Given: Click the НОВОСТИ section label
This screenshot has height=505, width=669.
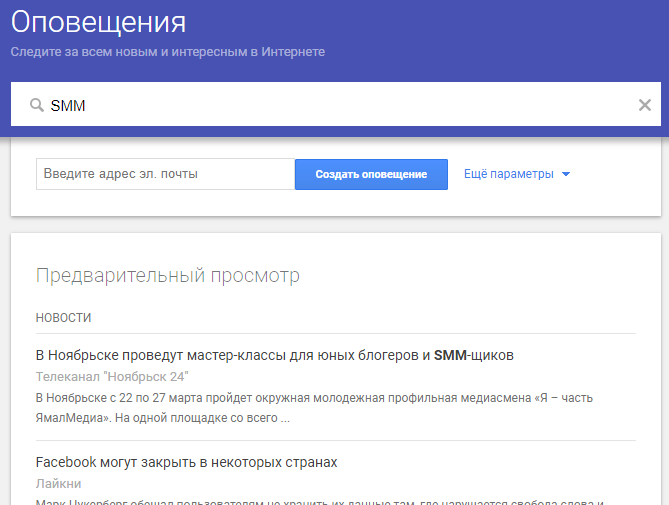Looking at the screenshot, I should point(64,317).
